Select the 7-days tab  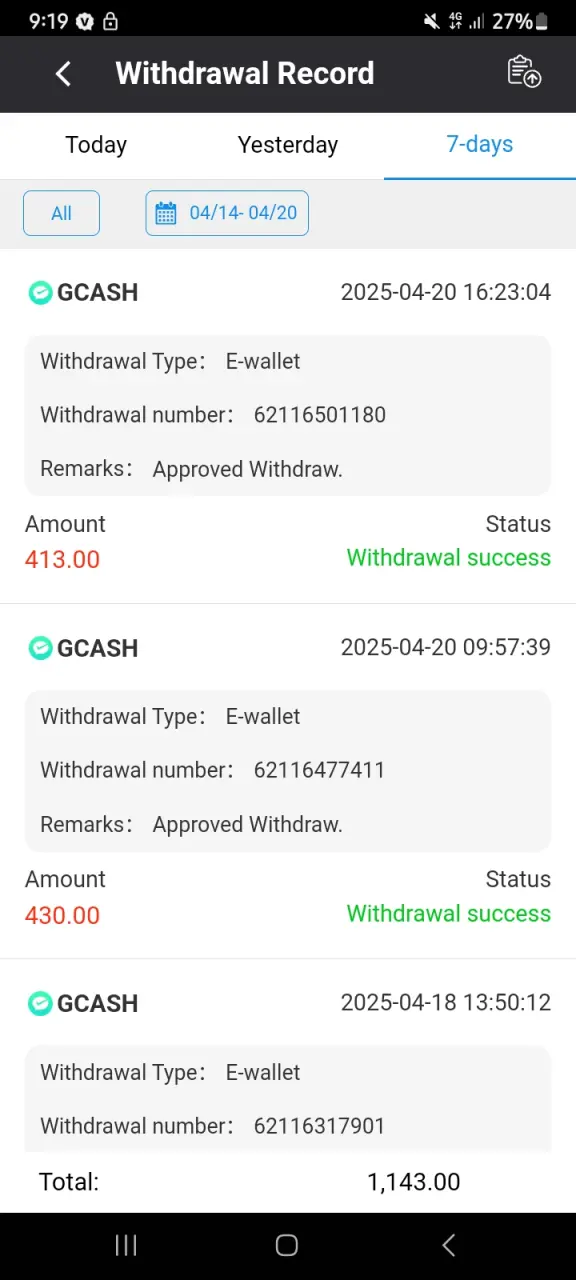pos(480,145)
